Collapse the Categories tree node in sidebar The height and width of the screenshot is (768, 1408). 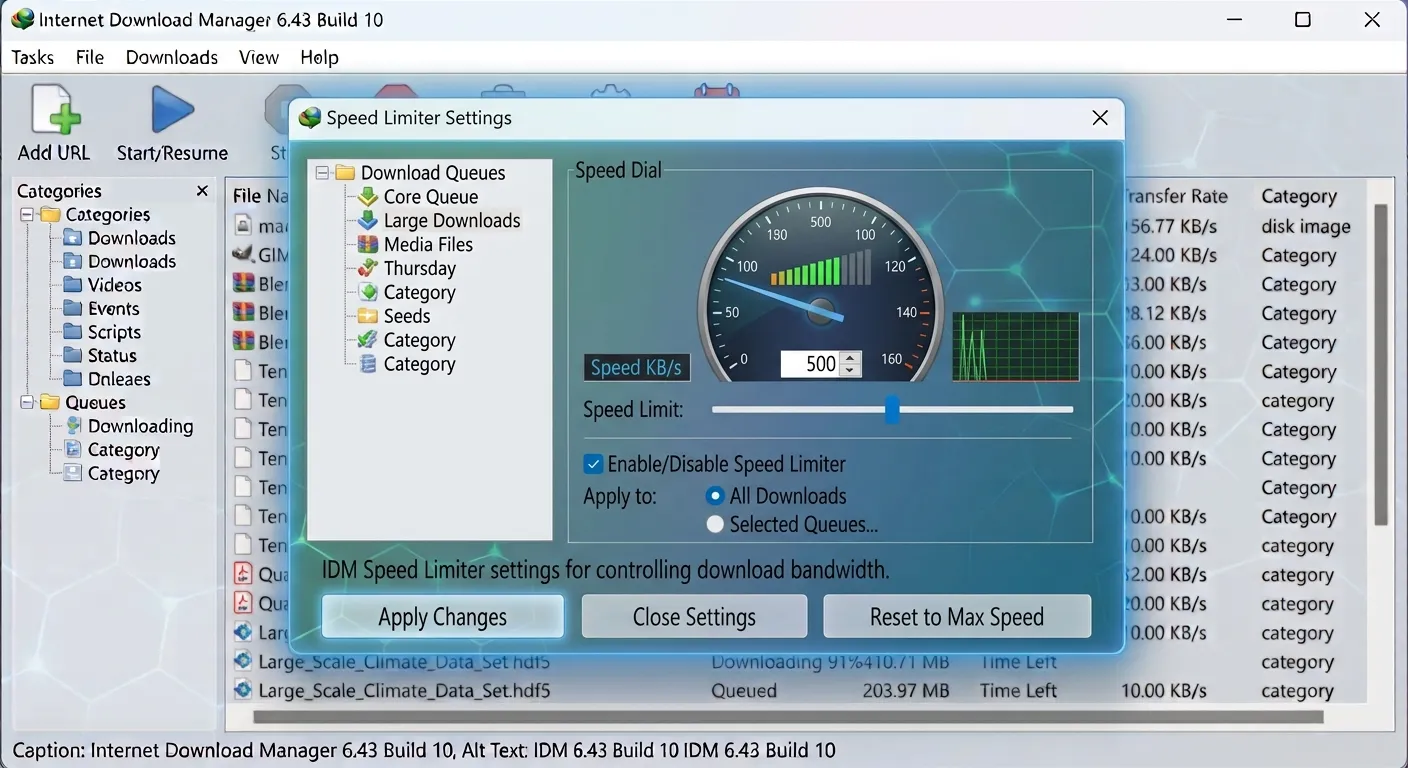(26, 215)
